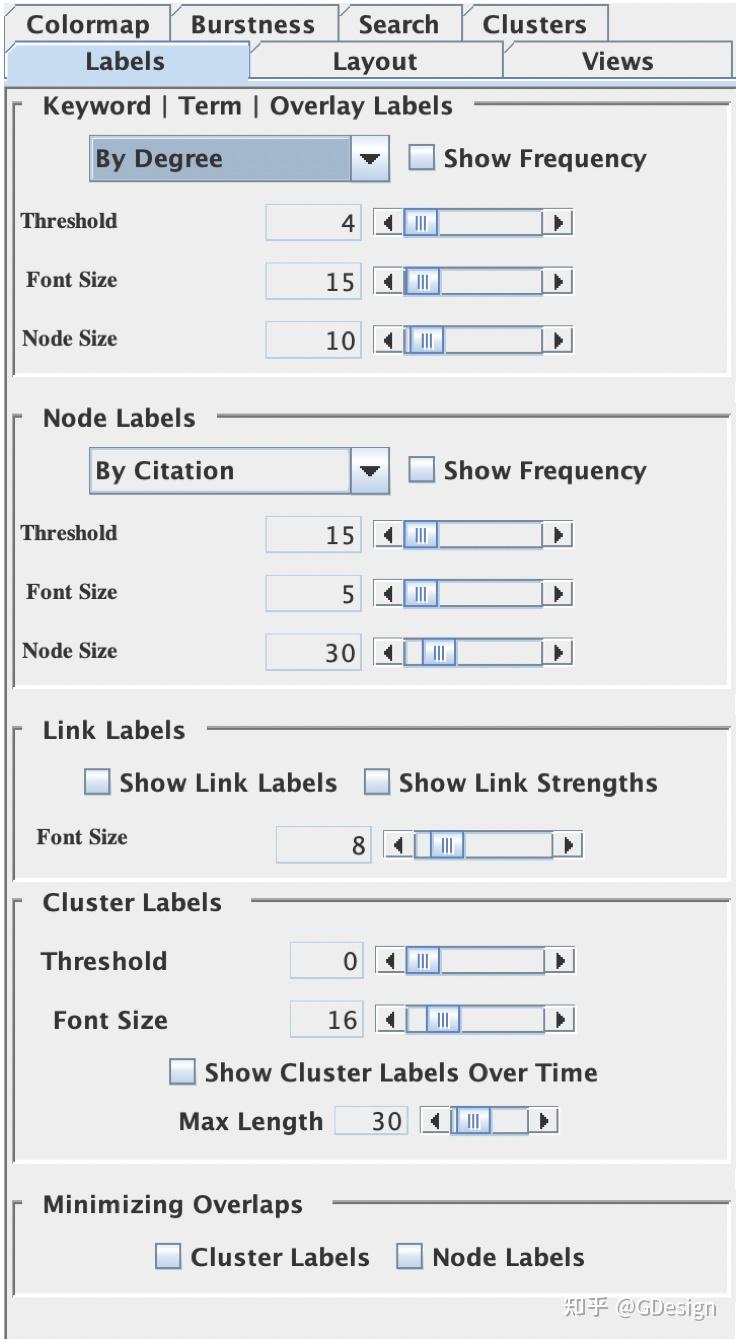736x1340 pixels.
Task: Toggle Show Link Strengths checkbox
Action: pos(376,783)
